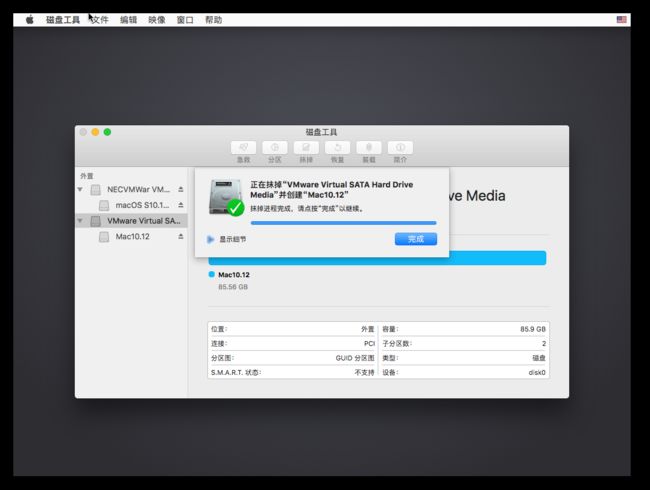Click the 外置 sidebar section header
The image size is (650, 490).
pyautogui.click(x=87, y=176)
